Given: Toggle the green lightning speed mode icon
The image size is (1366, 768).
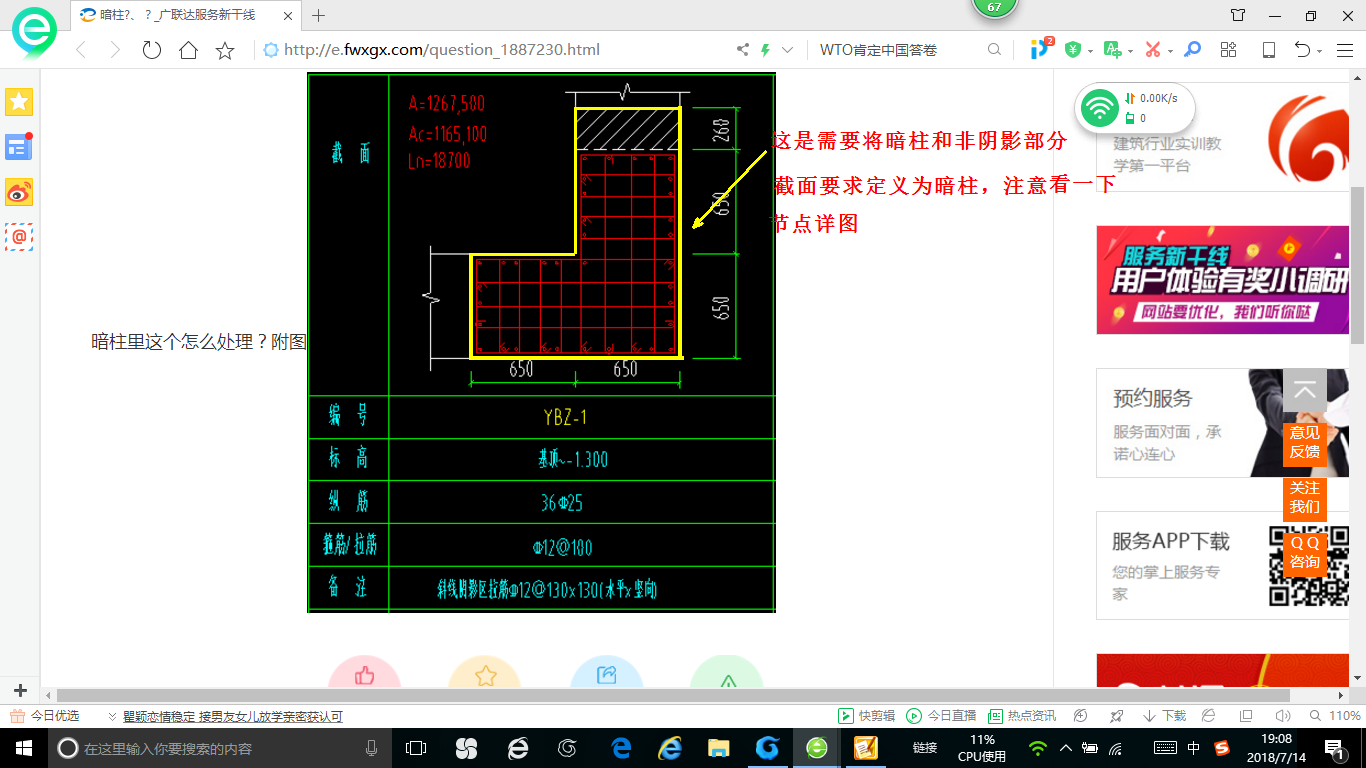Looking at the screenshot, I should (x=765, y=50).
